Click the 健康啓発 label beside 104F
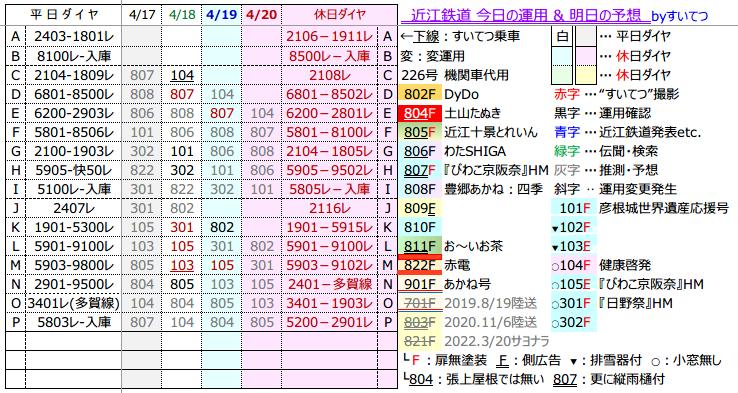 (x=625, y=265)
